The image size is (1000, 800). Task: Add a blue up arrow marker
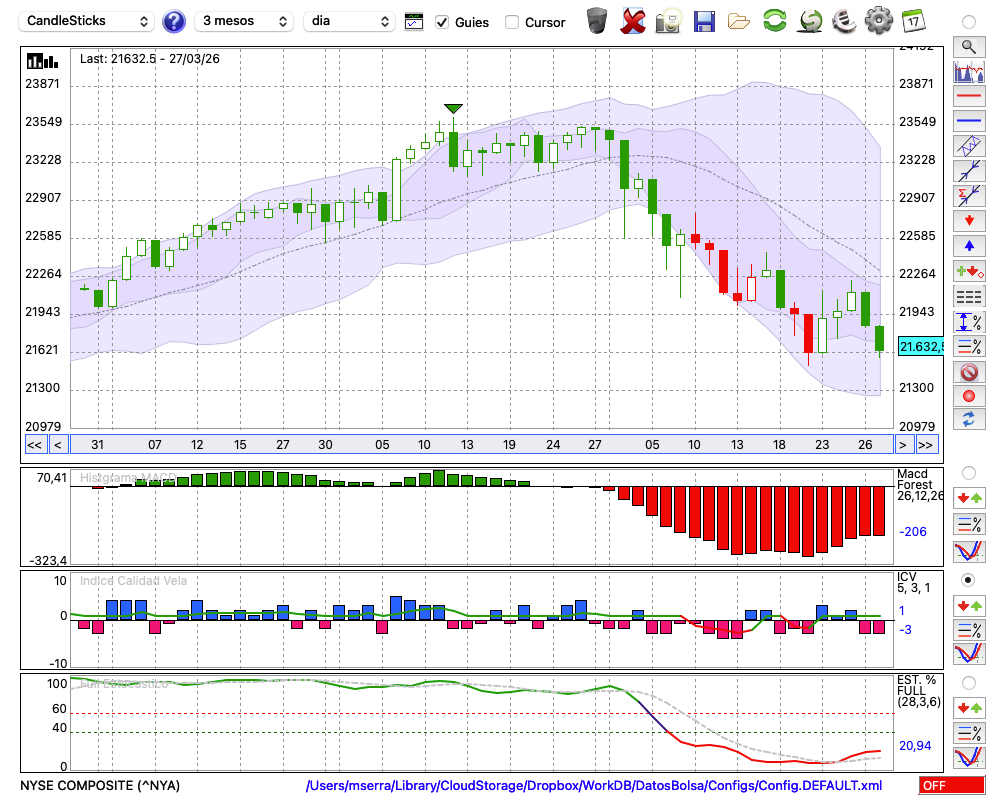969,246
